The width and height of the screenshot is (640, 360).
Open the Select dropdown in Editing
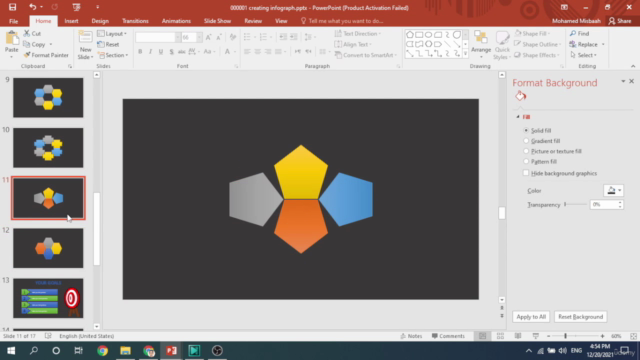[x=584, y=55]
